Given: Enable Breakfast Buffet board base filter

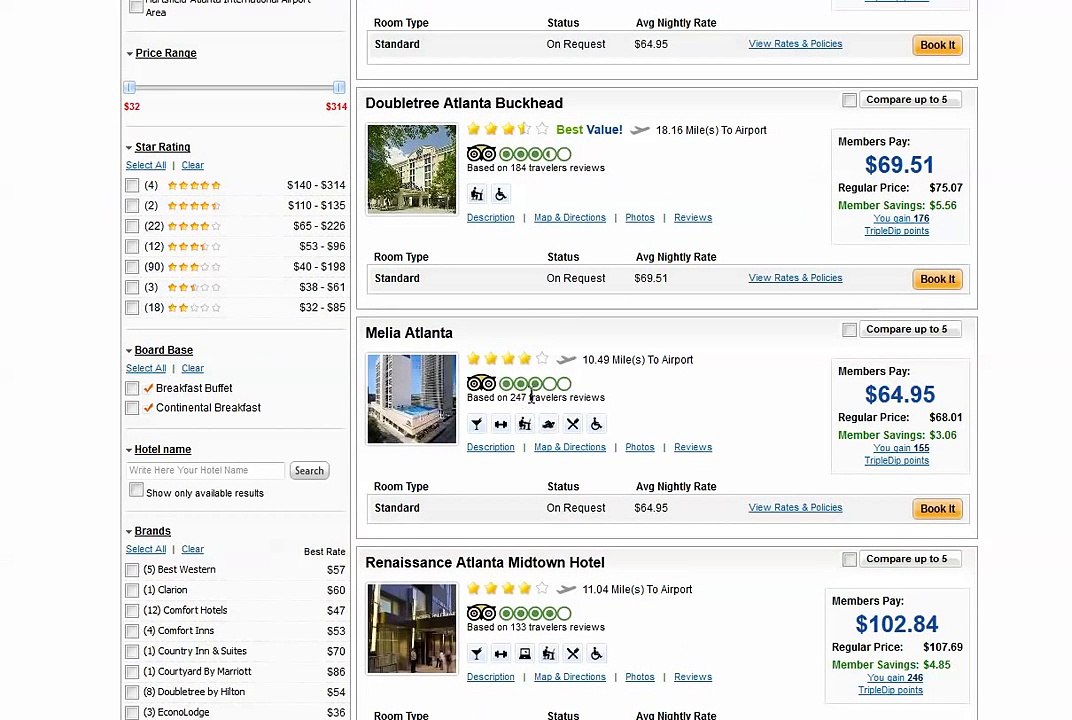Looking at the screenshot, I should 132,388.
